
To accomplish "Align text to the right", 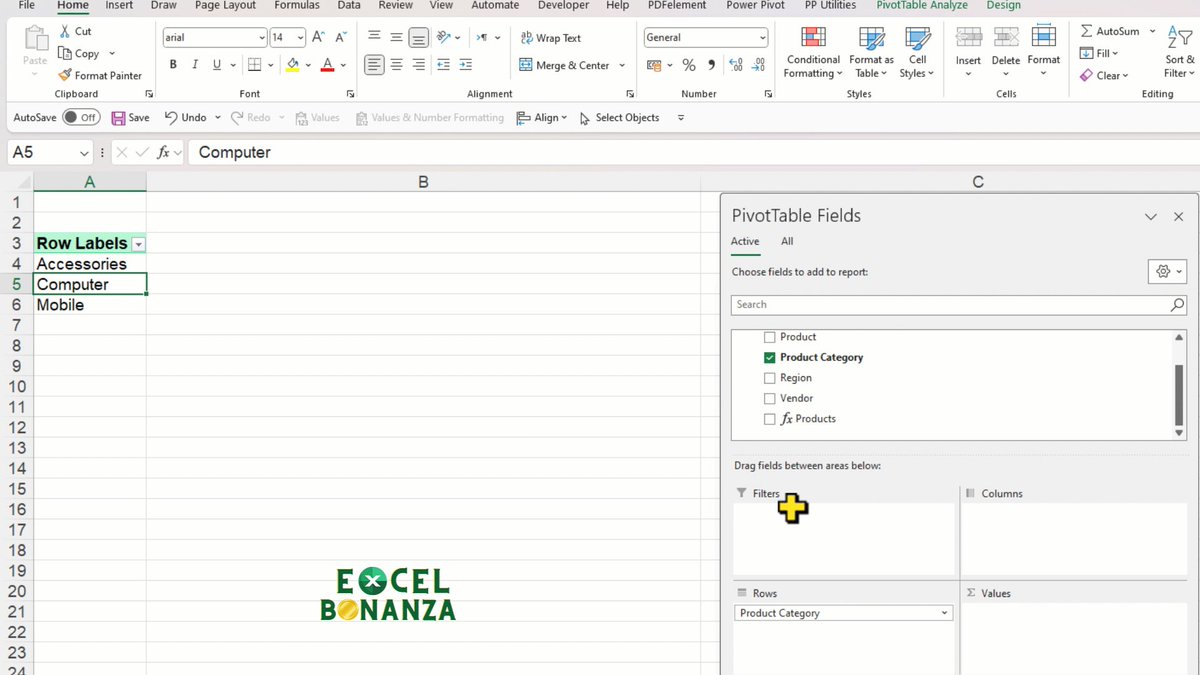I will coord(419,65).
